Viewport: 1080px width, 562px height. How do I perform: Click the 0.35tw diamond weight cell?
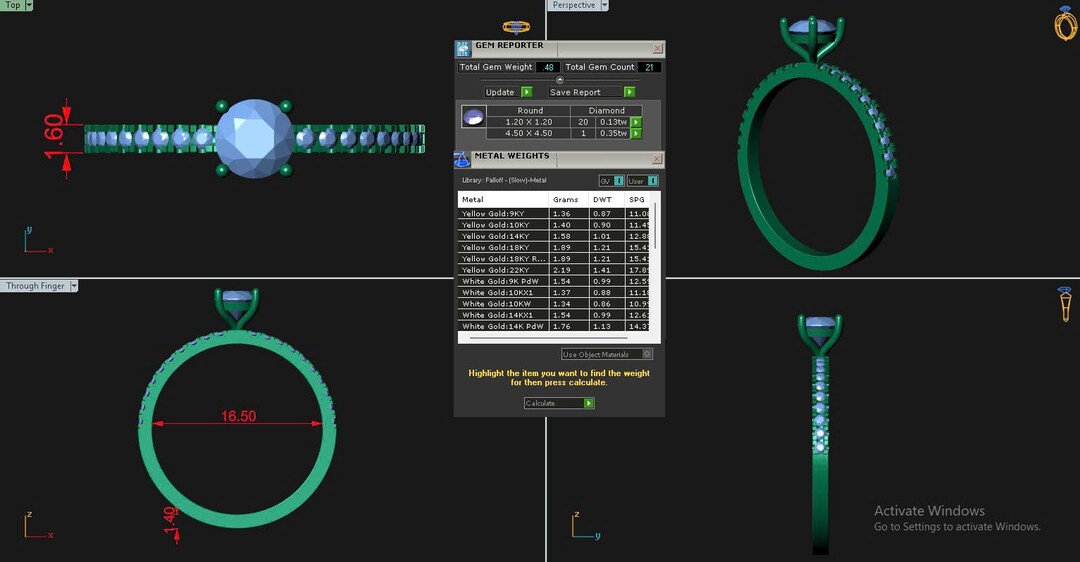click(x=613, y=134)
